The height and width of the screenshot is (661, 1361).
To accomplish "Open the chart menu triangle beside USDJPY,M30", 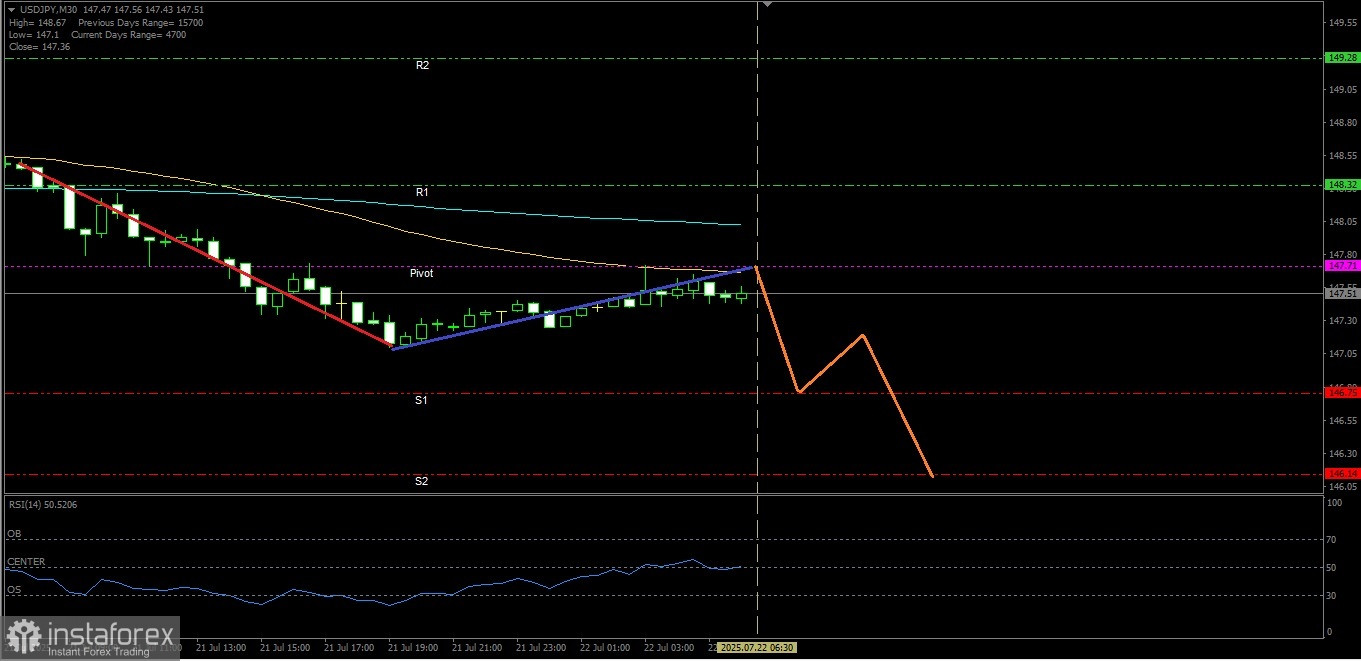I will (11, 9).
